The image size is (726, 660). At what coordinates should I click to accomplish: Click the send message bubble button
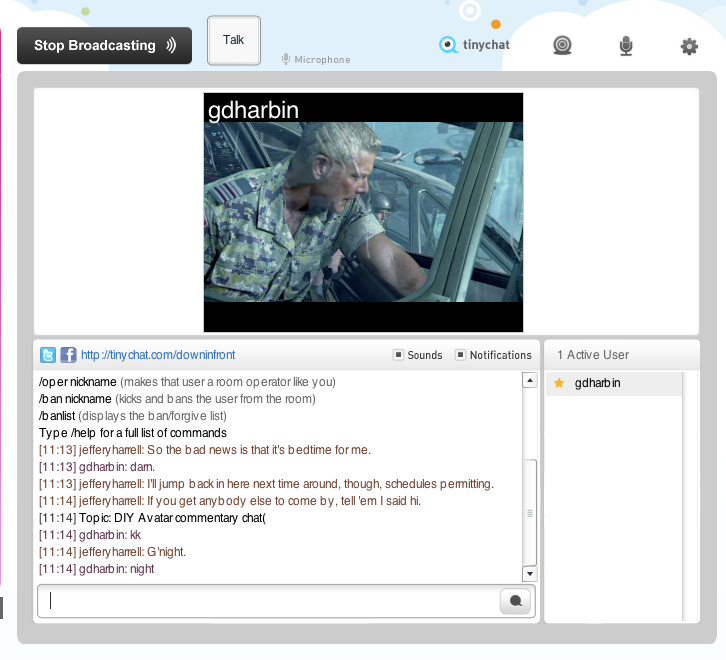click(x=515, y=601)
